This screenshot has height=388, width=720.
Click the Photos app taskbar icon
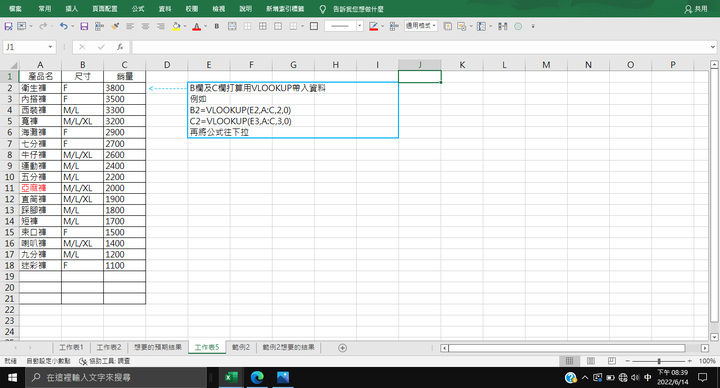[x=283, y=377]
